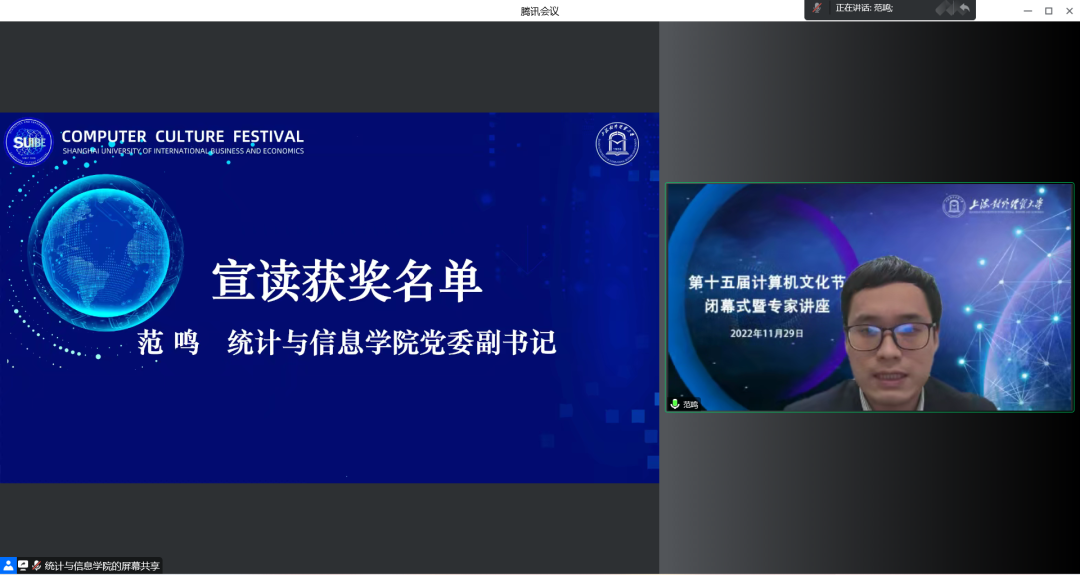This screenshot has height=575, width=1080.
Task: Select the 范鸣 name label on video tile
Action: pos(690,404)
